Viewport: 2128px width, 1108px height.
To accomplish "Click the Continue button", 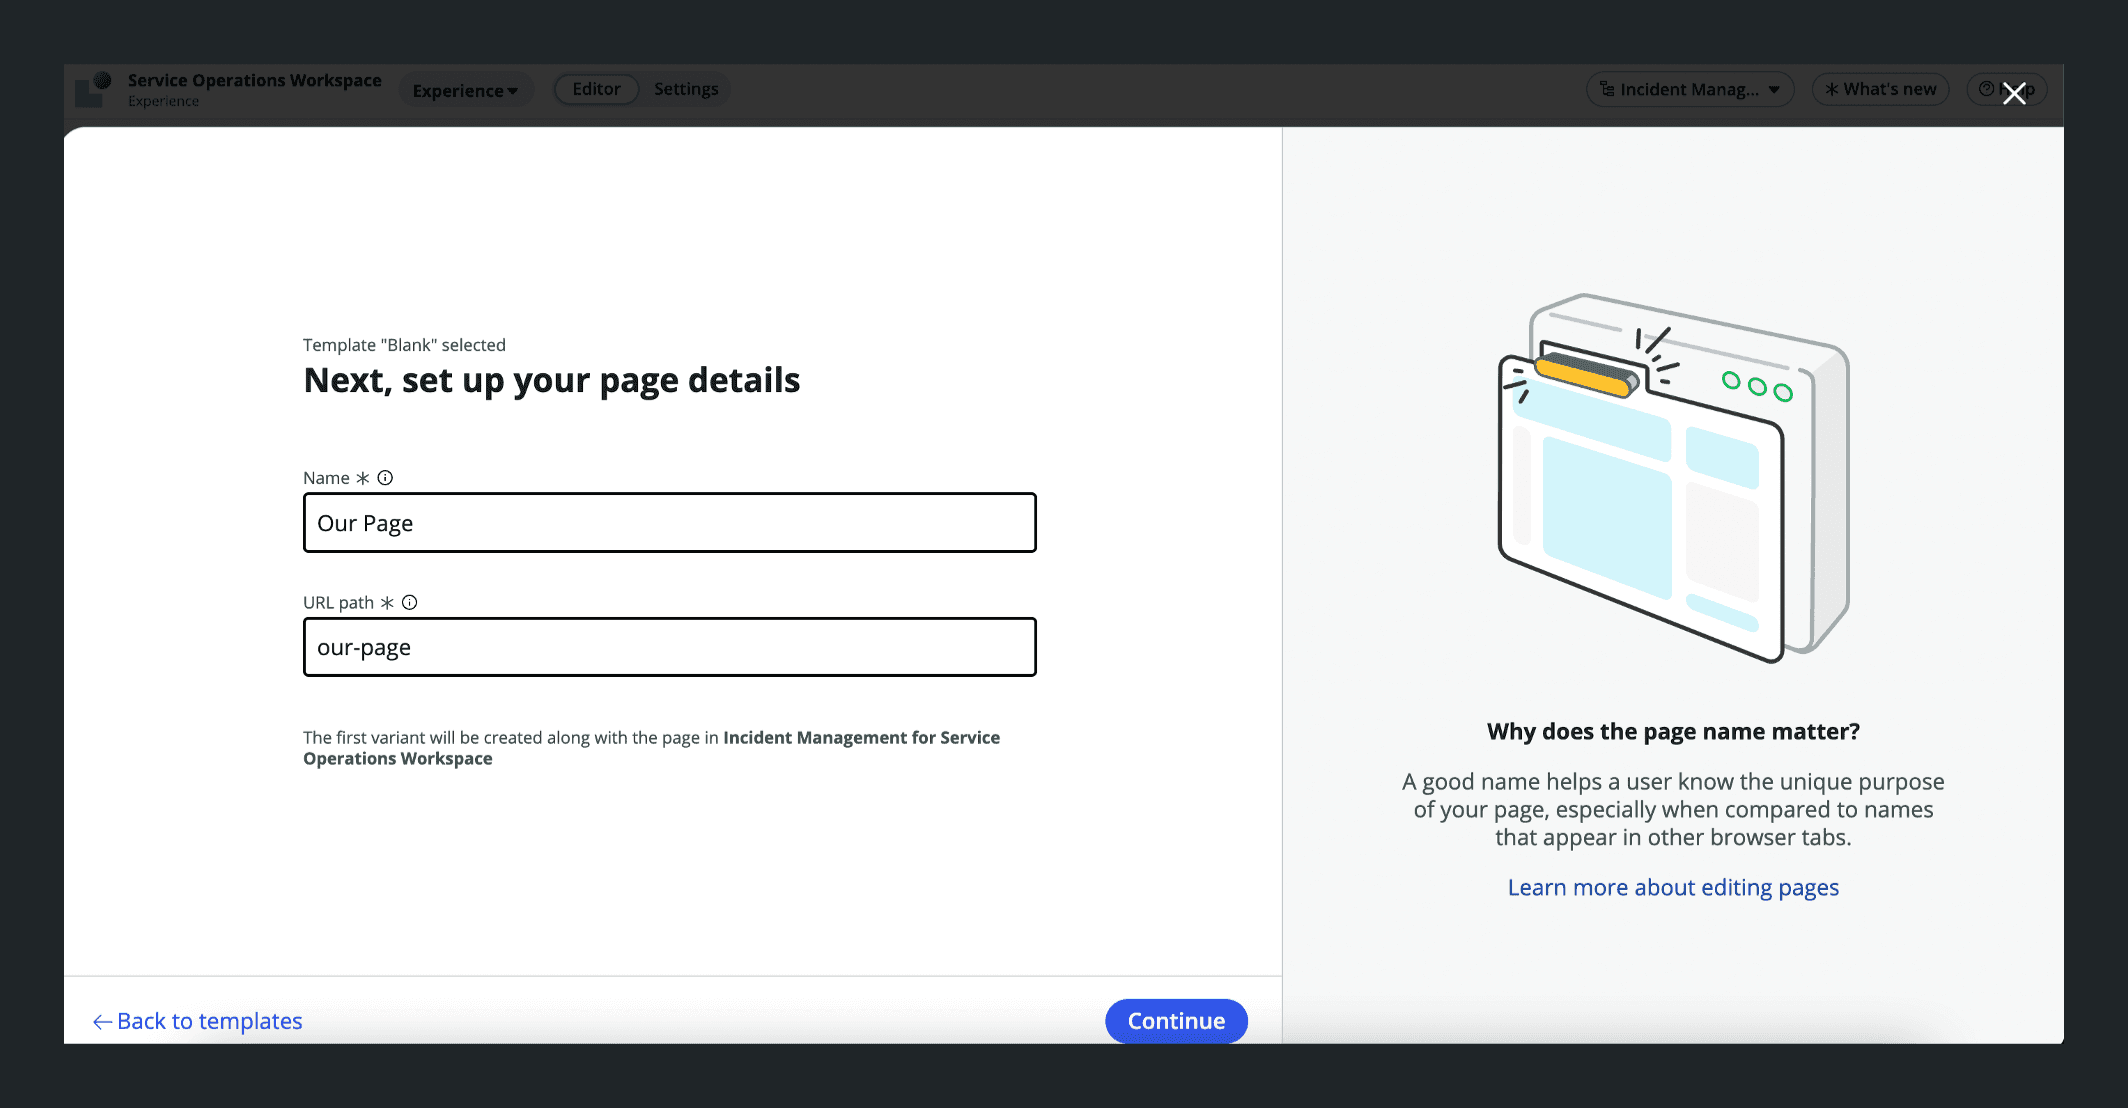I will pyautogui.click(x=1176, y=1021).
